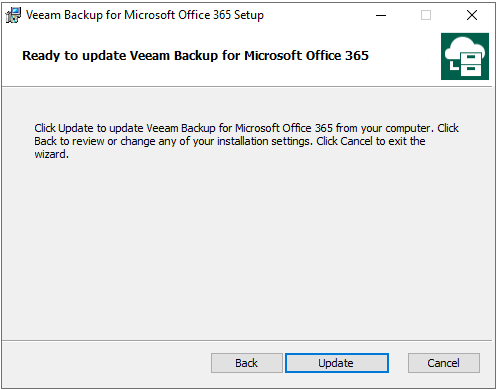Cancel the Veeam Backup setup
The width and height of the screenshot is (497, 390).
[x=444, y=363]
